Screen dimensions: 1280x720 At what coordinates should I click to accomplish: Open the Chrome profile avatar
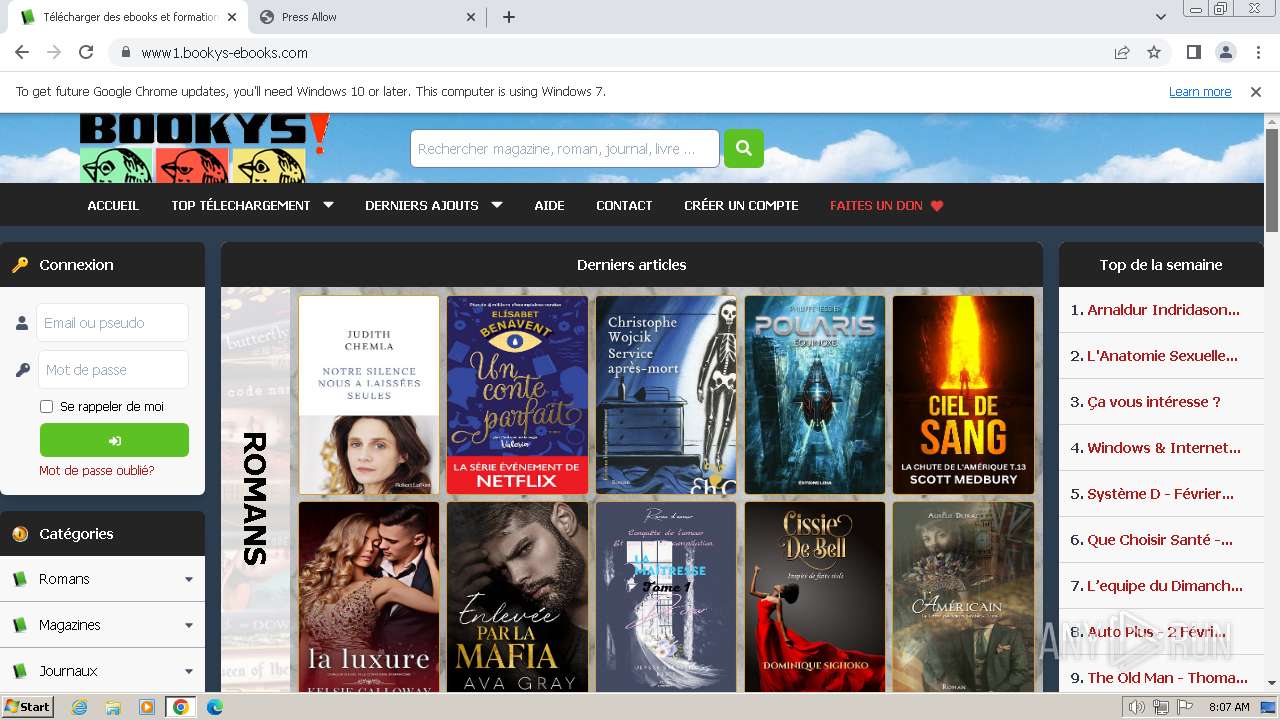pos(1225,52)
